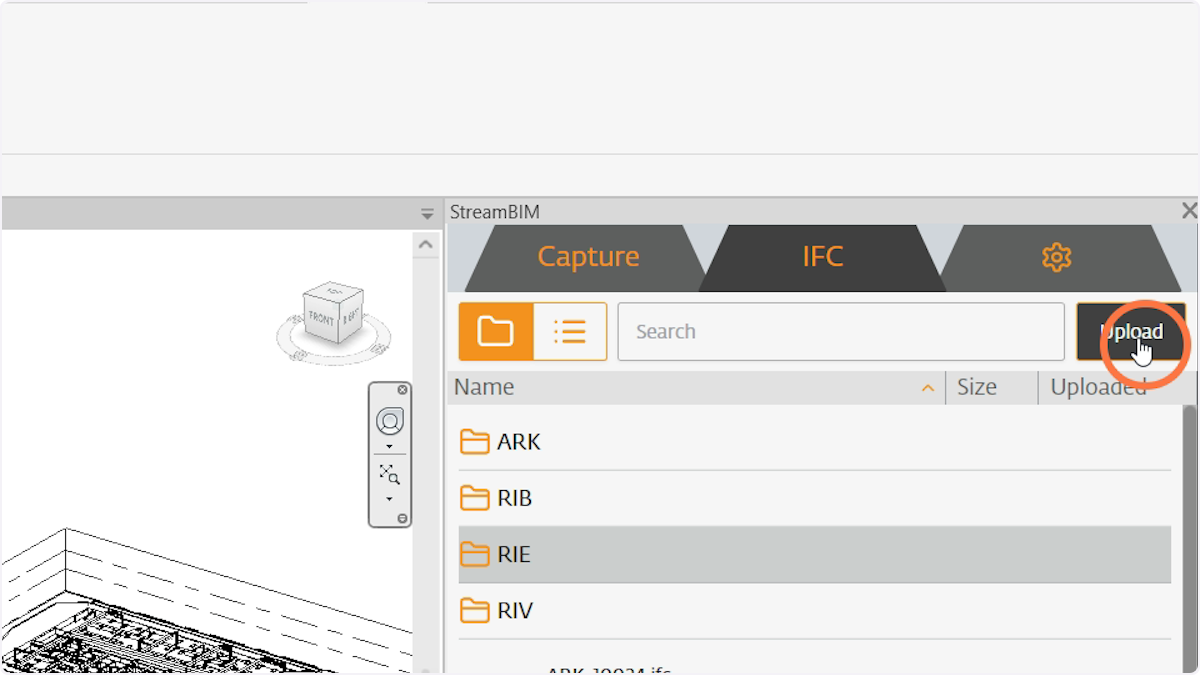1200x675 pixels.
Task: Open the RIB folder
Action: [x=815, y=498]
